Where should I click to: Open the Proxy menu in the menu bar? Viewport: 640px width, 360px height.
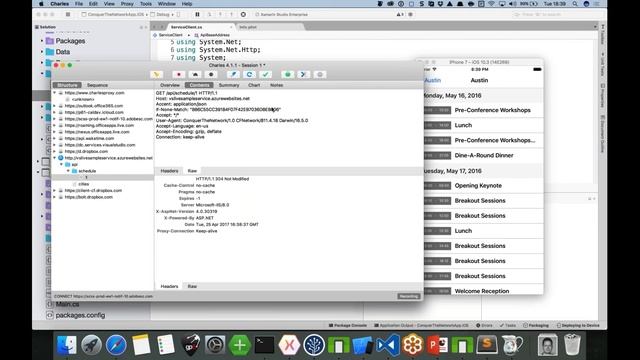[x=127, y=4]
